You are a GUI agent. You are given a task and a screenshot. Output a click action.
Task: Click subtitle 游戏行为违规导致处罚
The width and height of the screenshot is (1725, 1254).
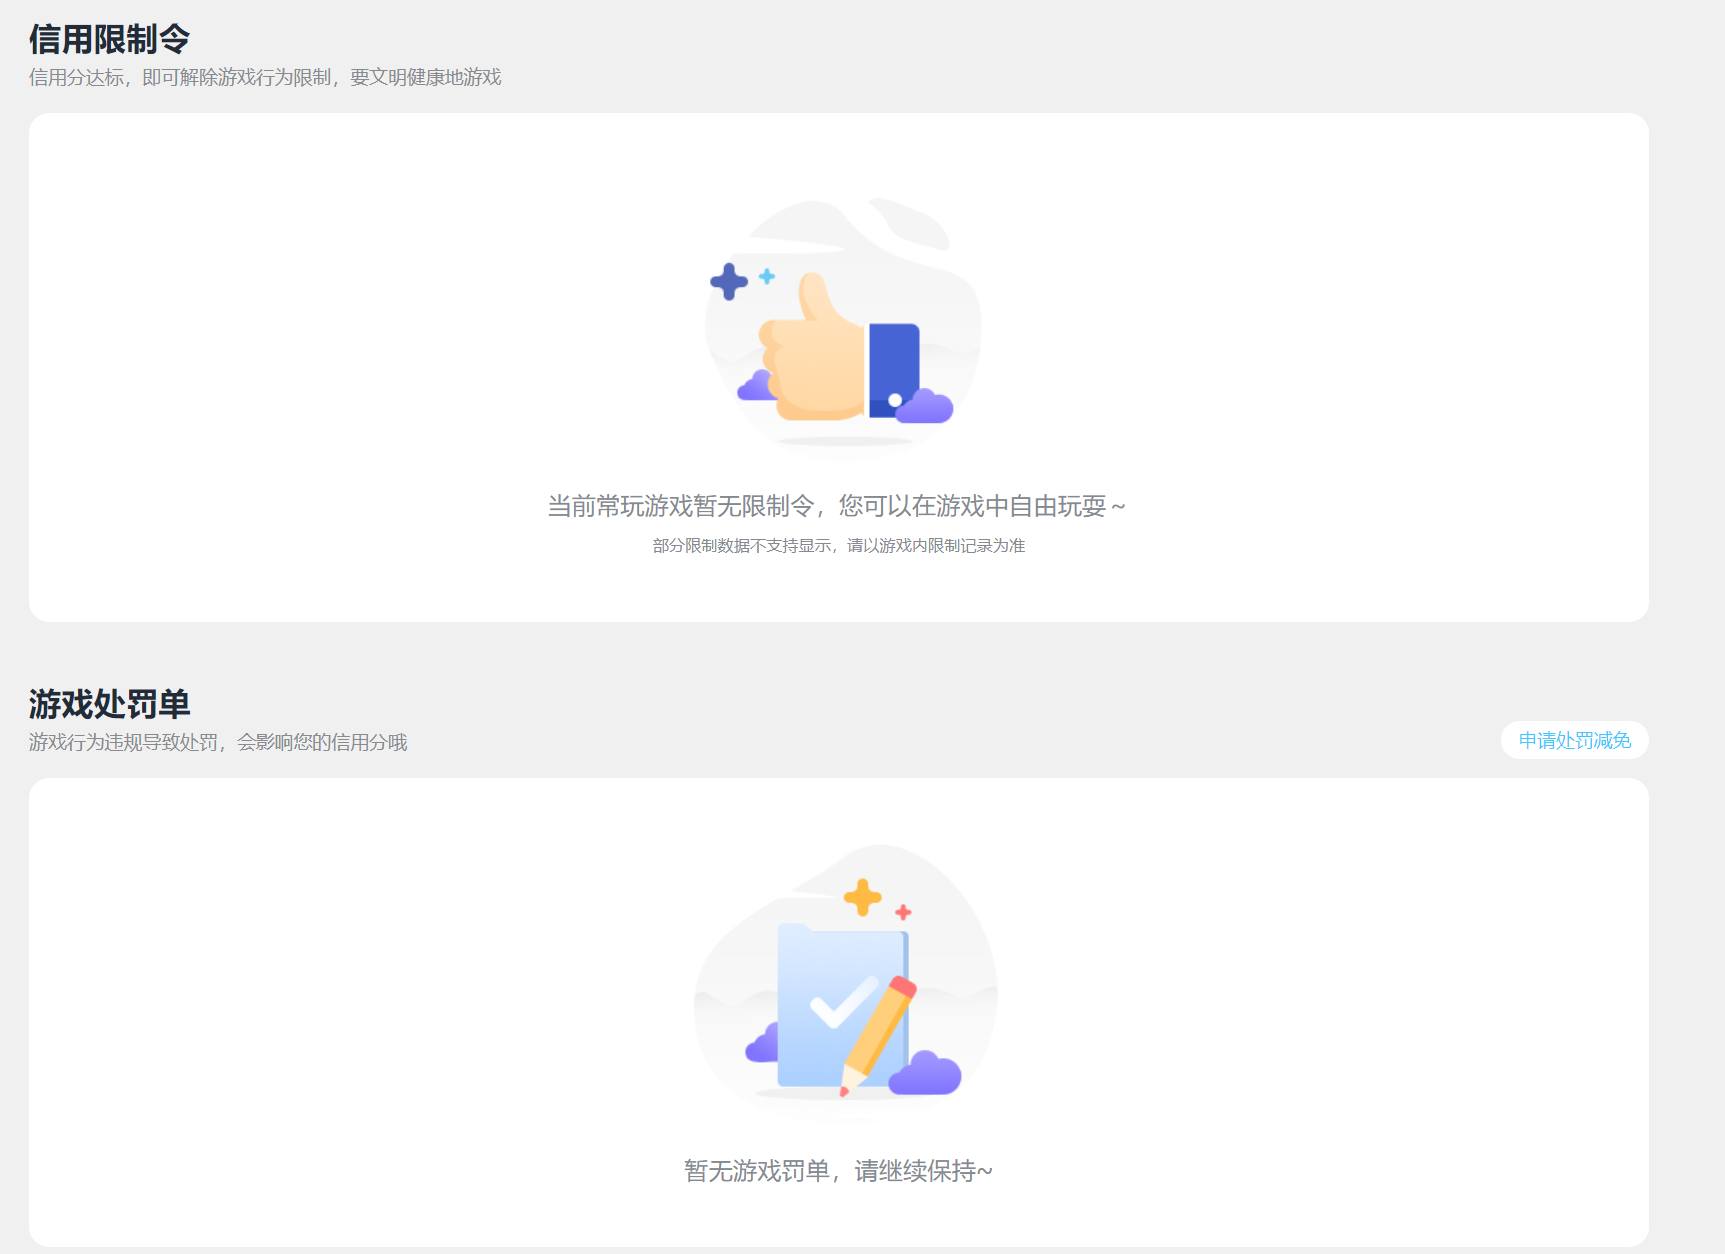point(123,742)
